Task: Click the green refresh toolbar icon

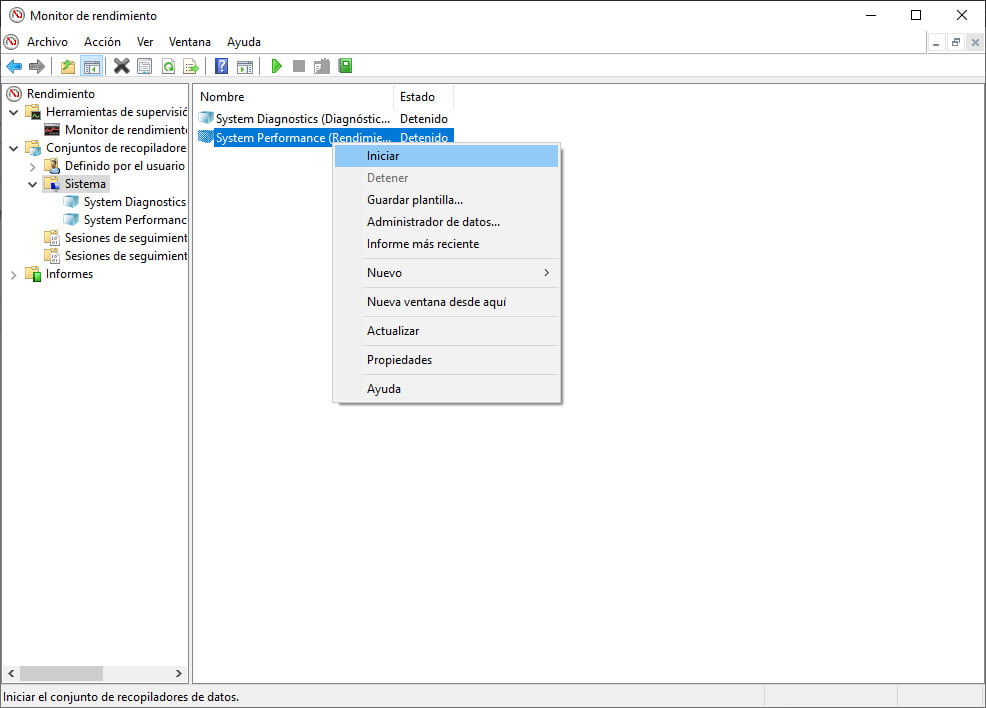Action: click(x=169, y=66)
